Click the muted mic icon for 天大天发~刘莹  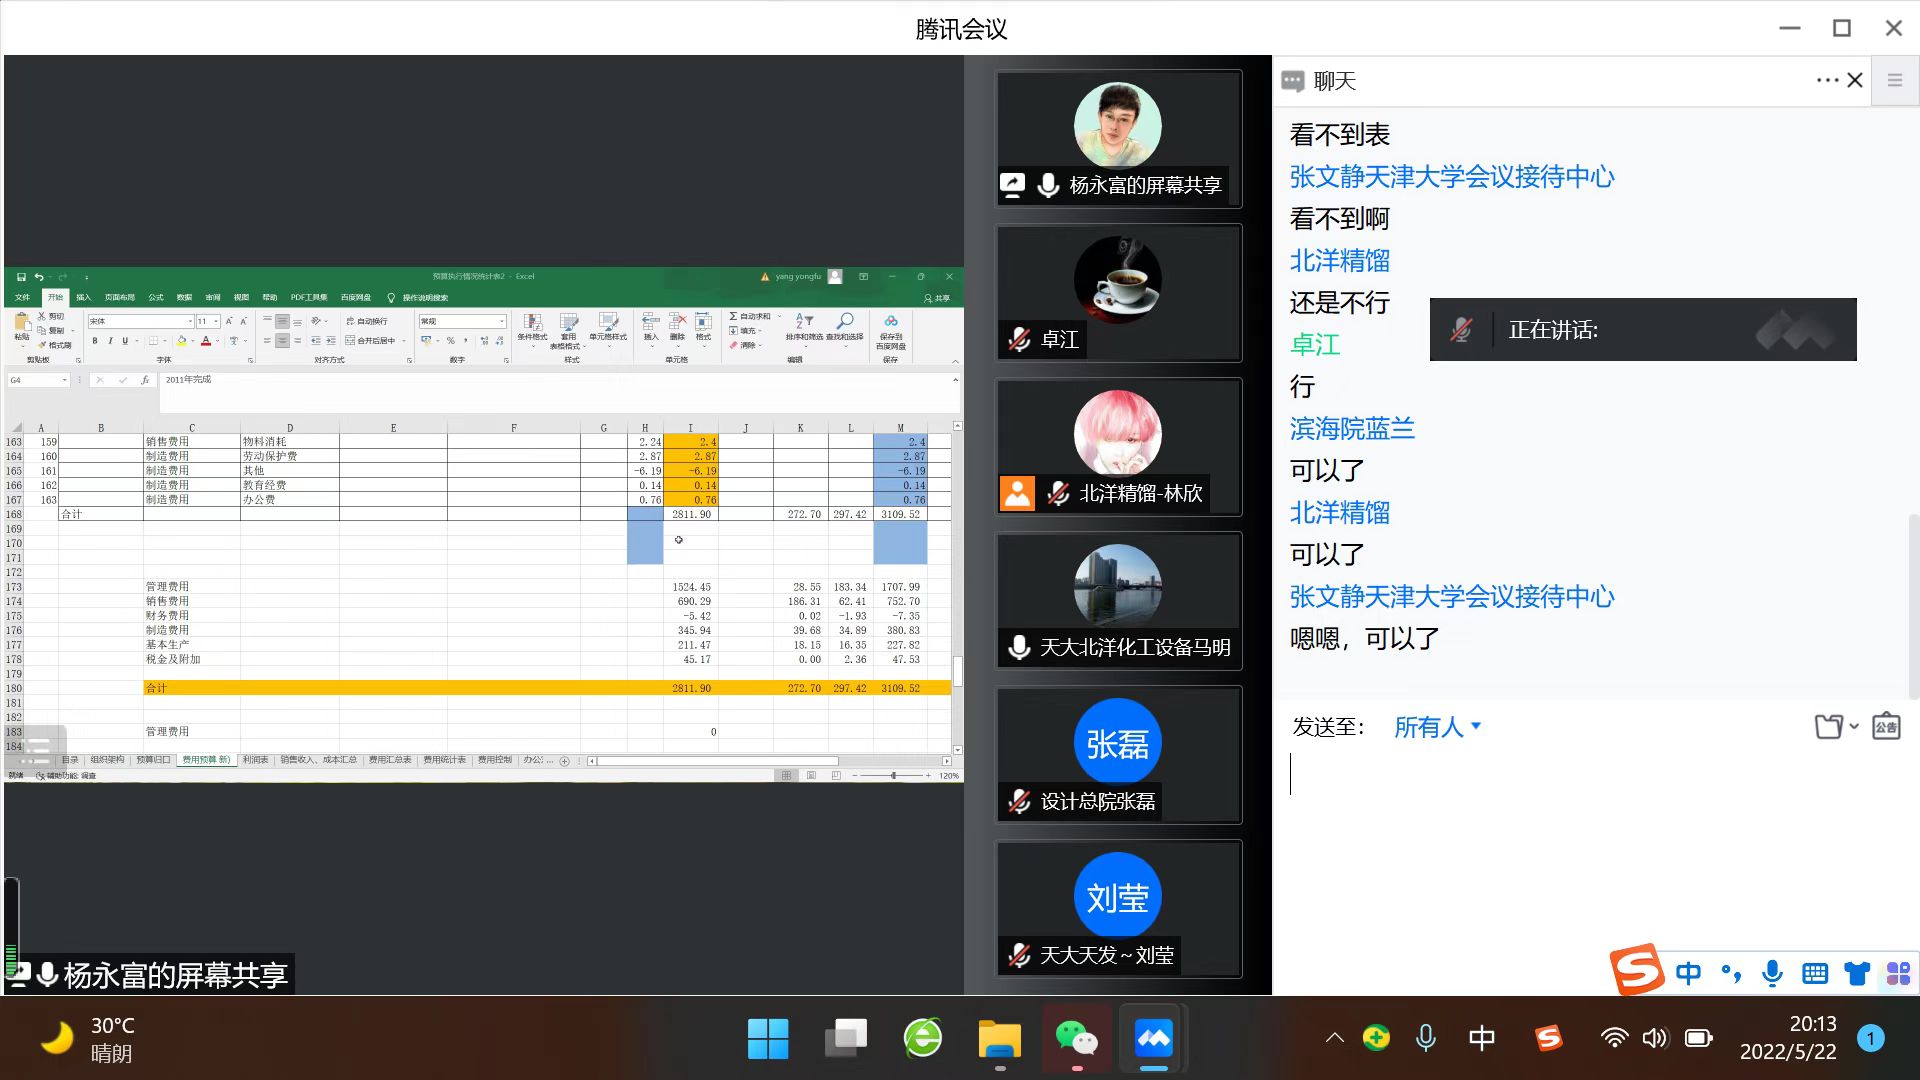point(1019,956)
